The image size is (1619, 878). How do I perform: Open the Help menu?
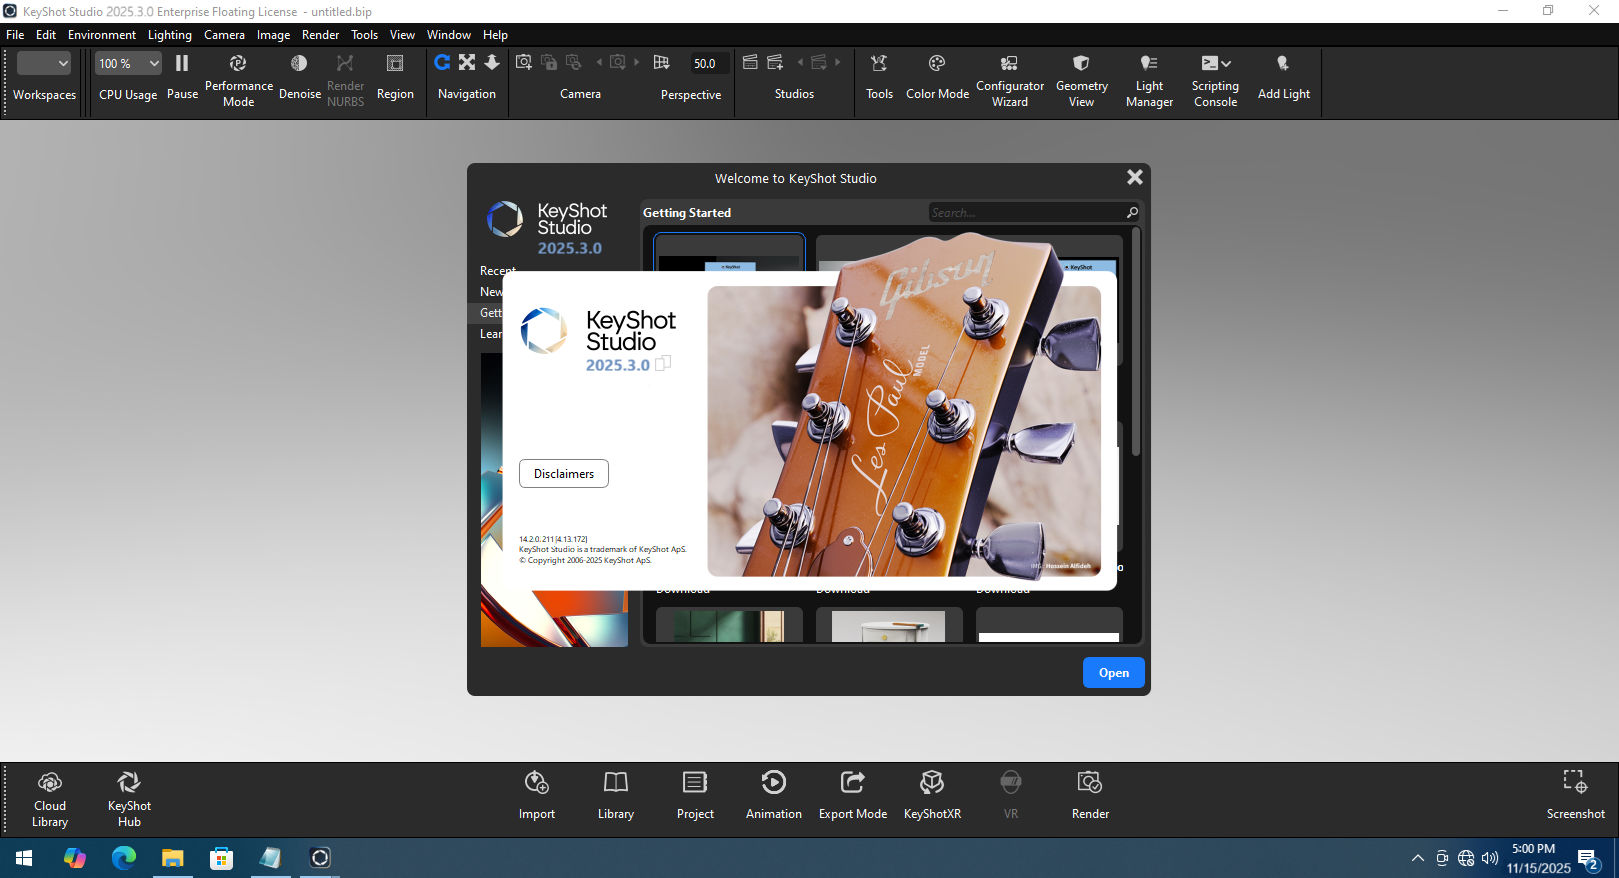[495, 35]
